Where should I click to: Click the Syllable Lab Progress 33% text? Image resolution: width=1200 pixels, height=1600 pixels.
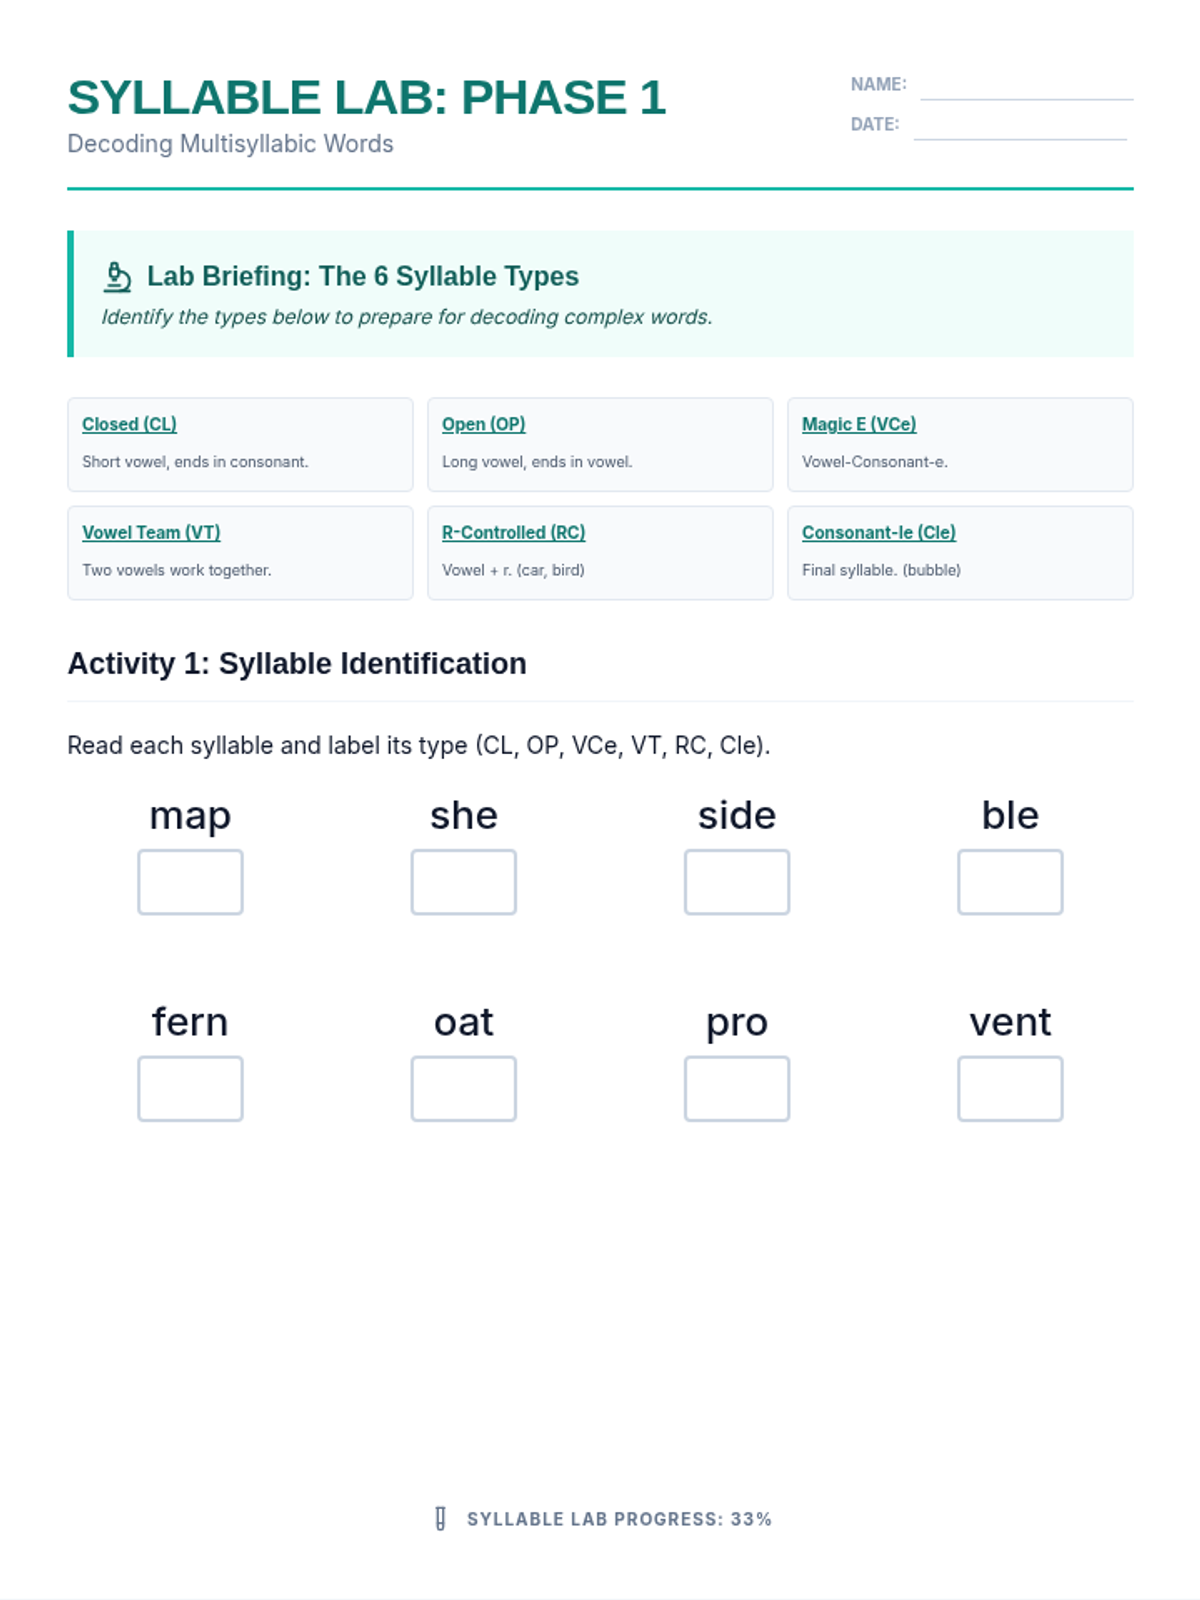point(619,1519)
